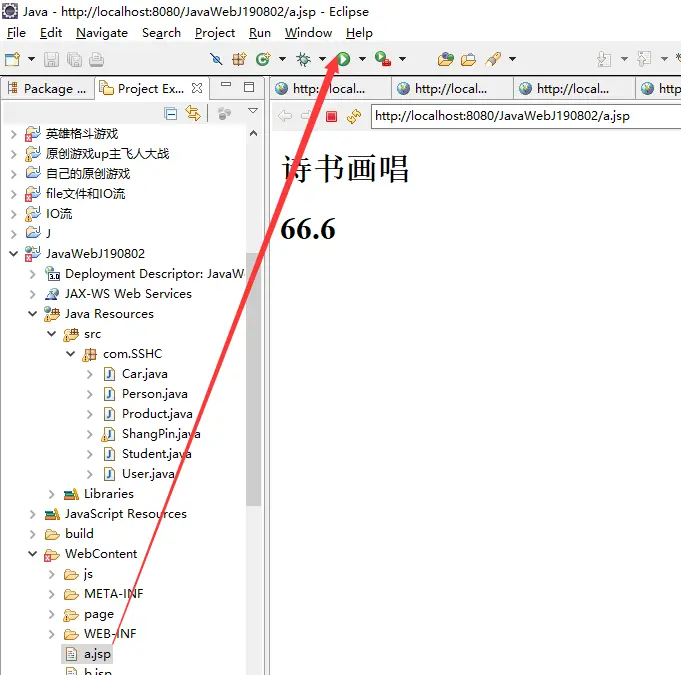Open the Run menu
The height and width of the screenshot is (675, 681).
260,33
